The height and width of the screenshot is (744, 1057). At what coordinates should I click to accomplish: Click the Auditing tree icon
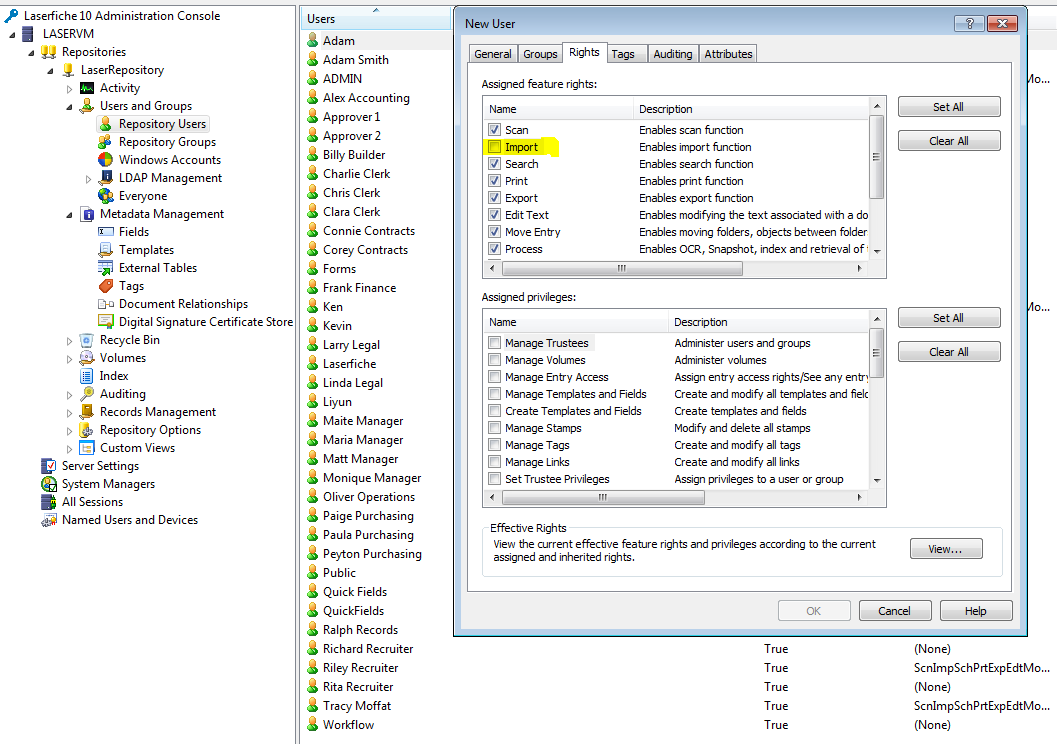[86, 394]
